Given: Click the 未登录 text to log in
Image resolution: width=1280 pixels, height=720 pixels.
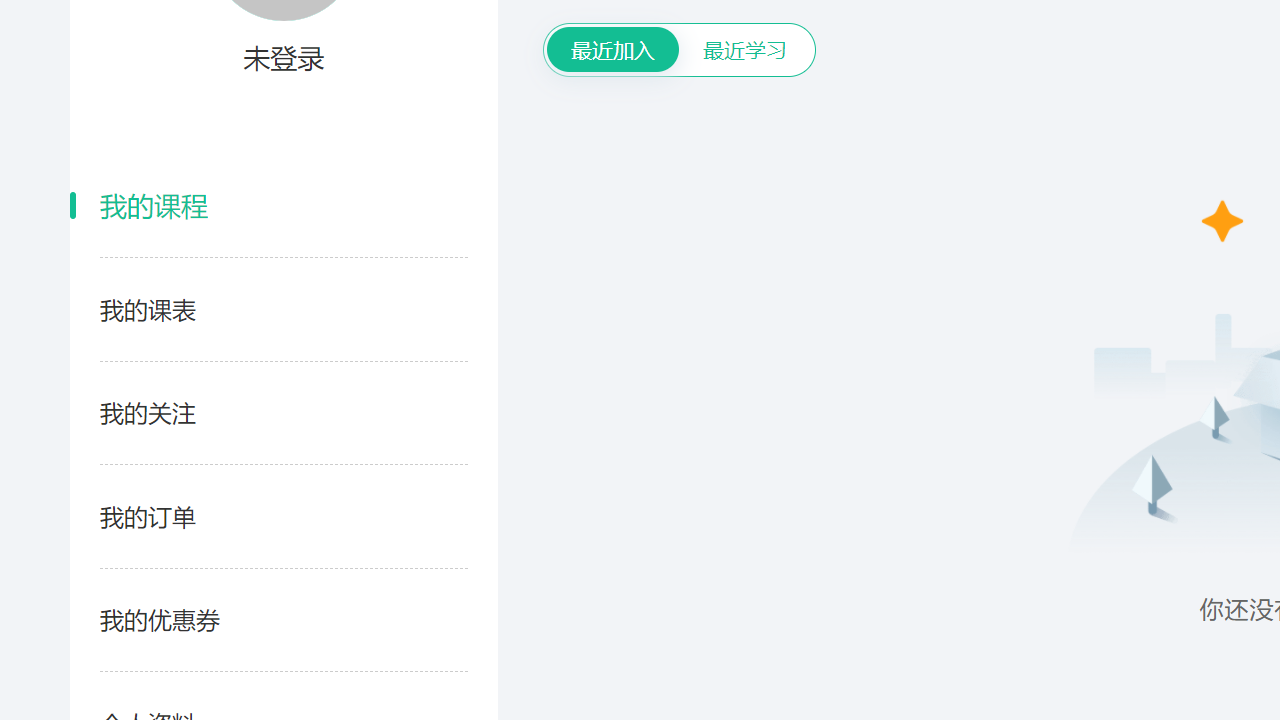Looking at the screenshot, I should 283,58.
